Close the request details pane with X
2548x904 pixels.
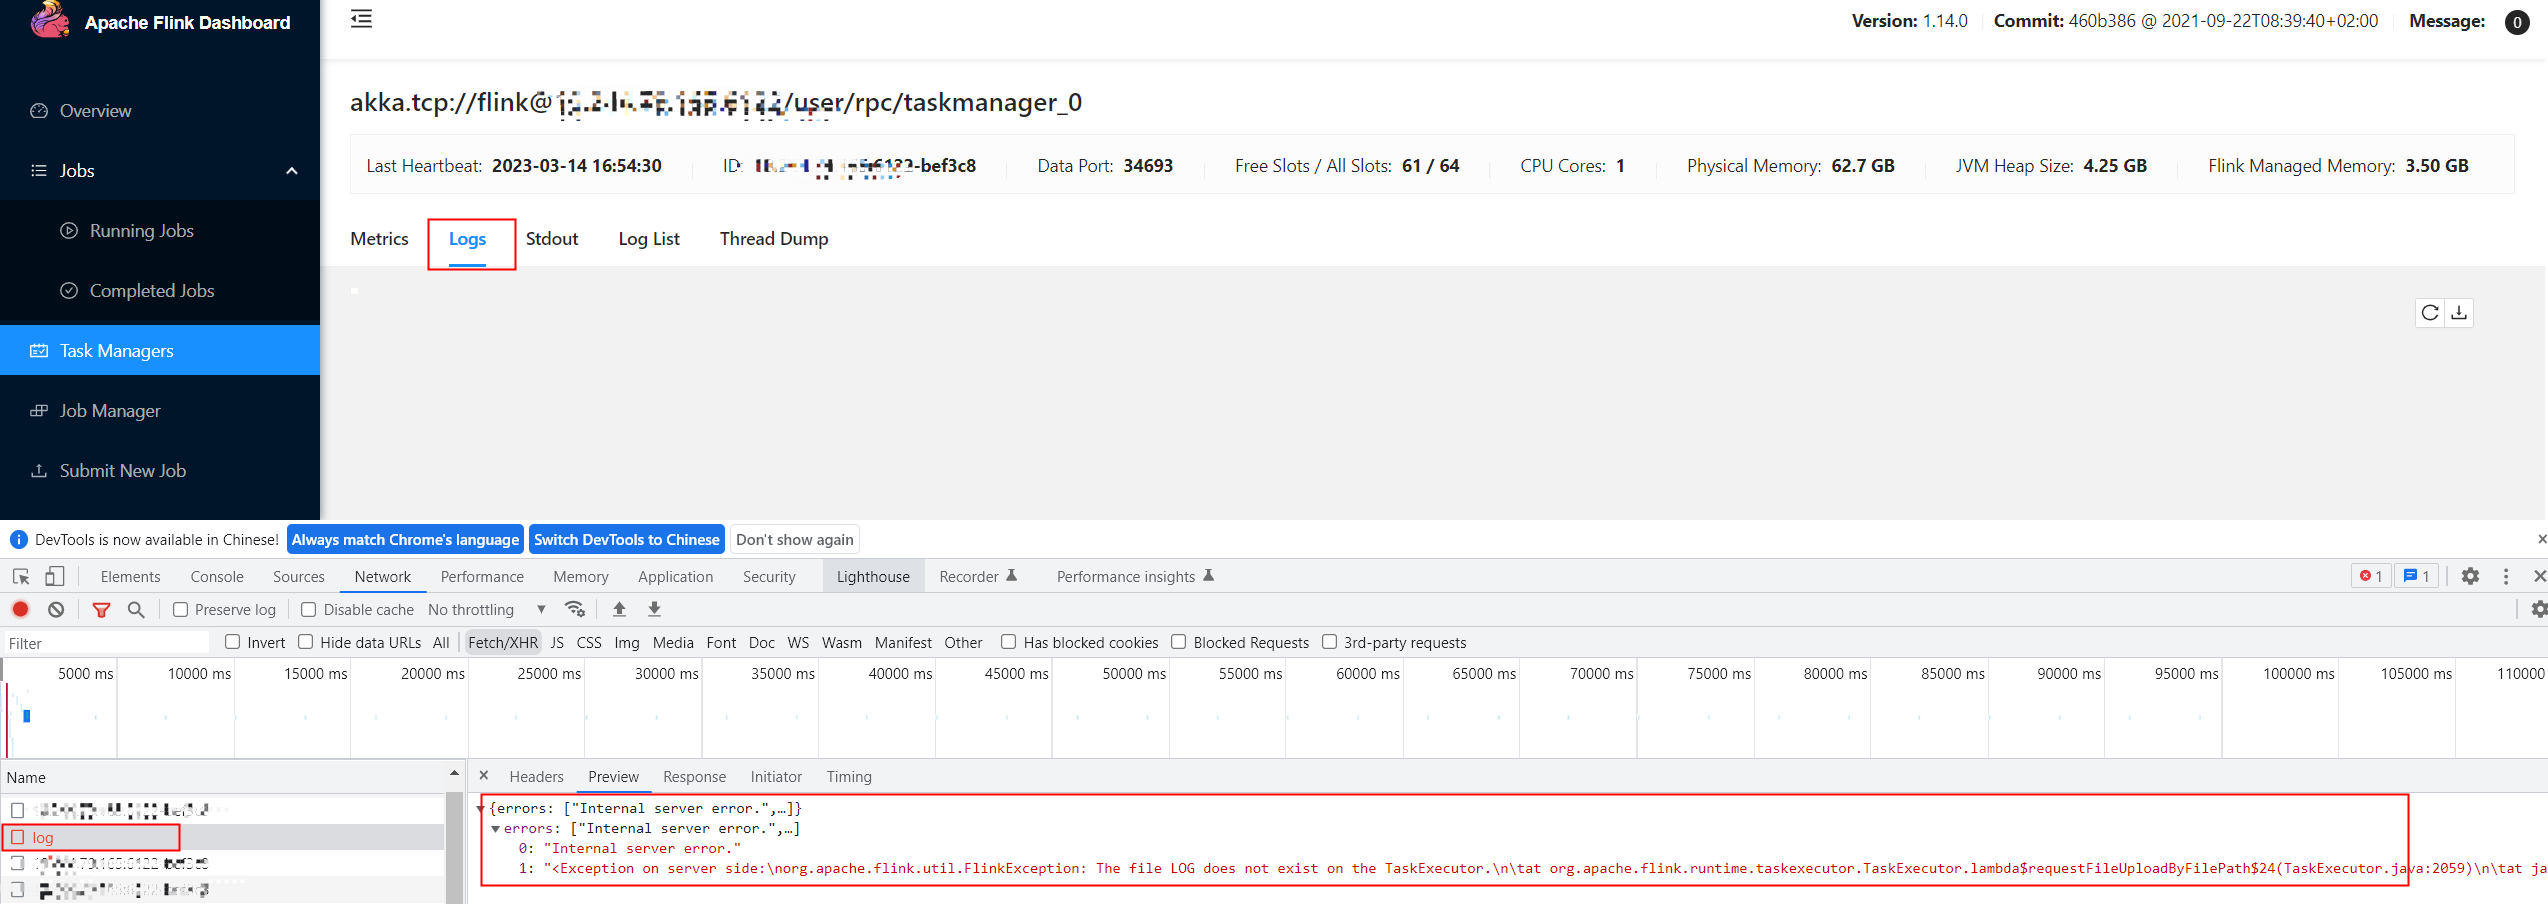tap(484, 776)
